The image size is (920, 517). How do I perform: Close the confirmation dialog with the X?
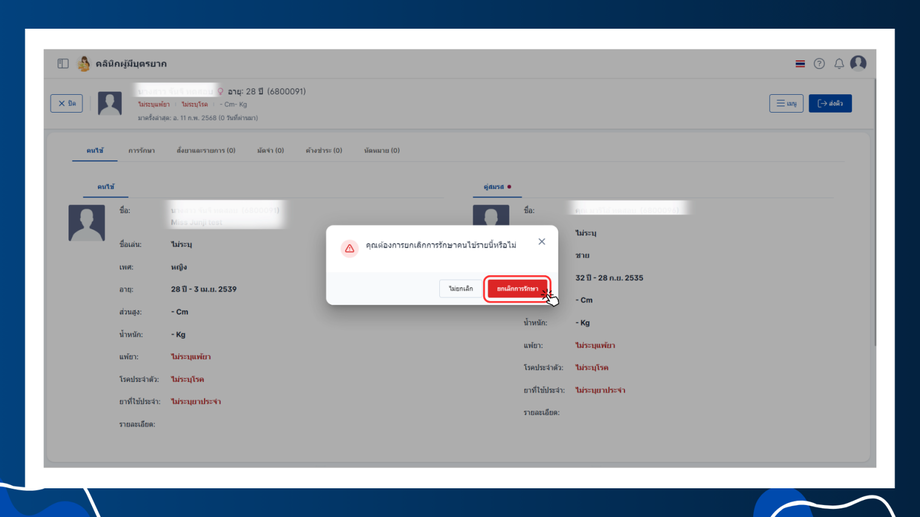(542, 242)
